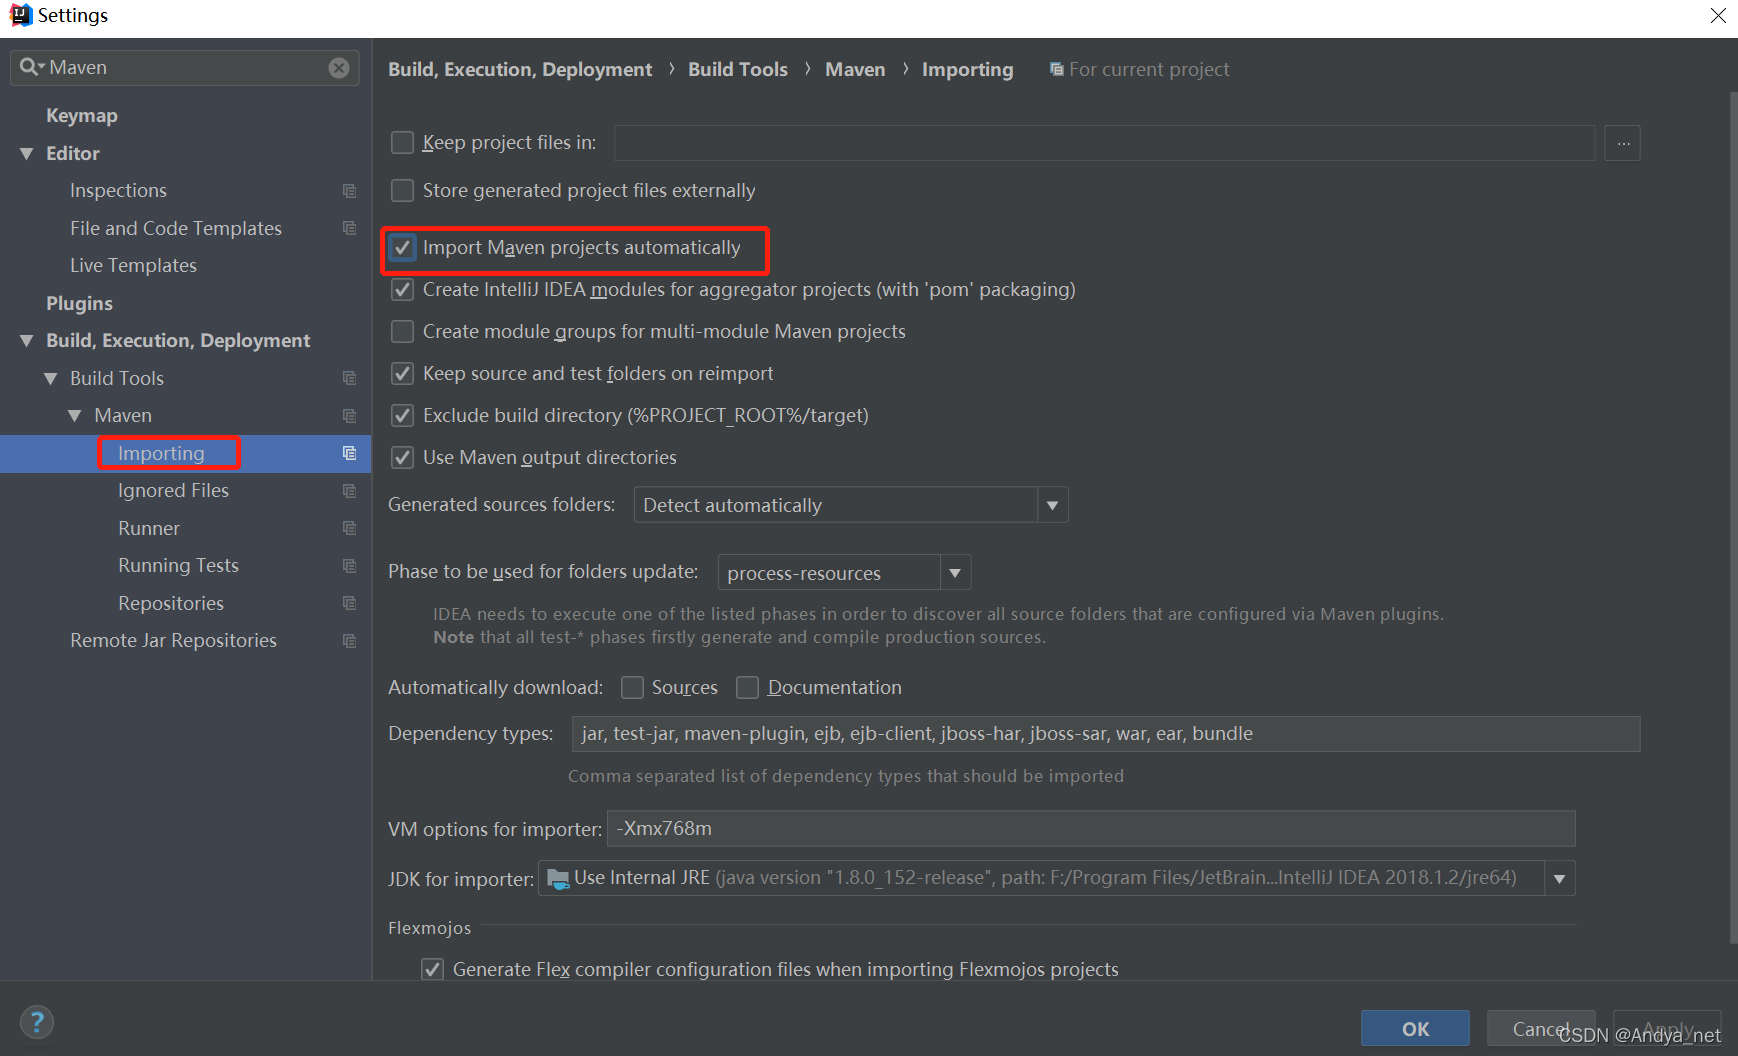Viewport: 1738px width, 1056px height.
Task: Click inside the Maven settings search field
Action: 185,68
